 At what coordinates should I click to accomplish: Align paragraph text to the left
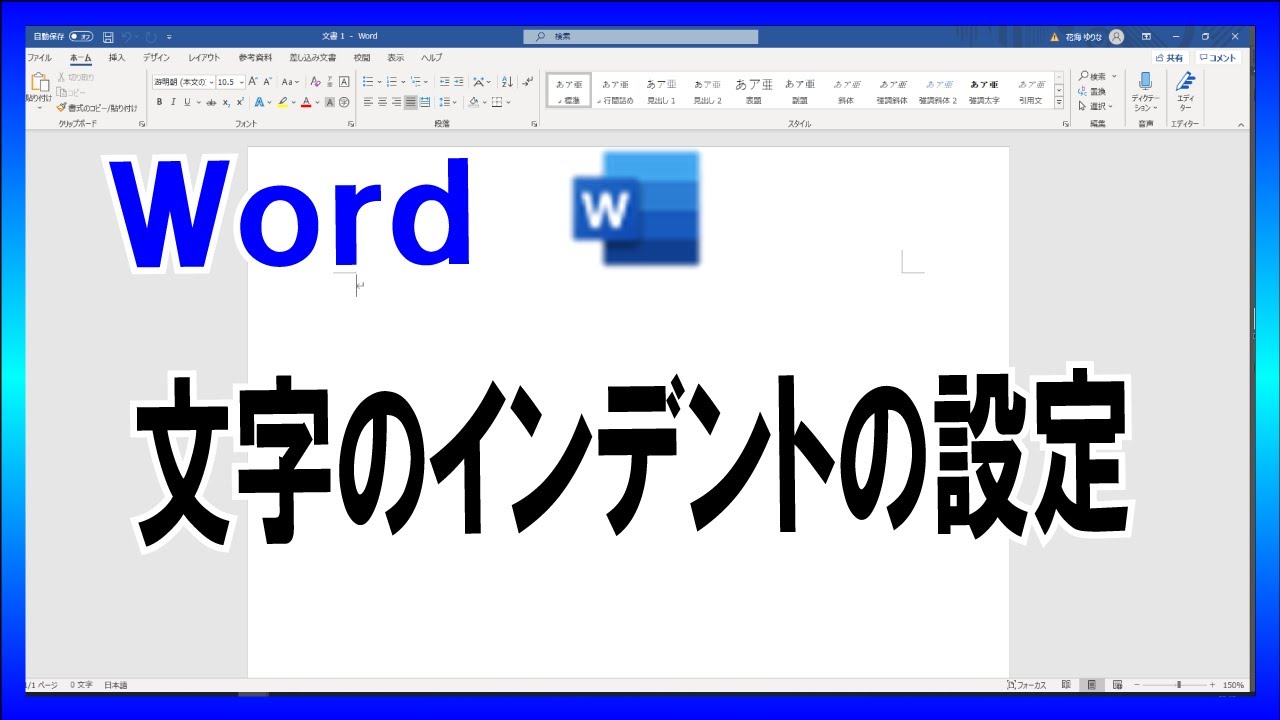pyautogui.click(x=368, y=102)
